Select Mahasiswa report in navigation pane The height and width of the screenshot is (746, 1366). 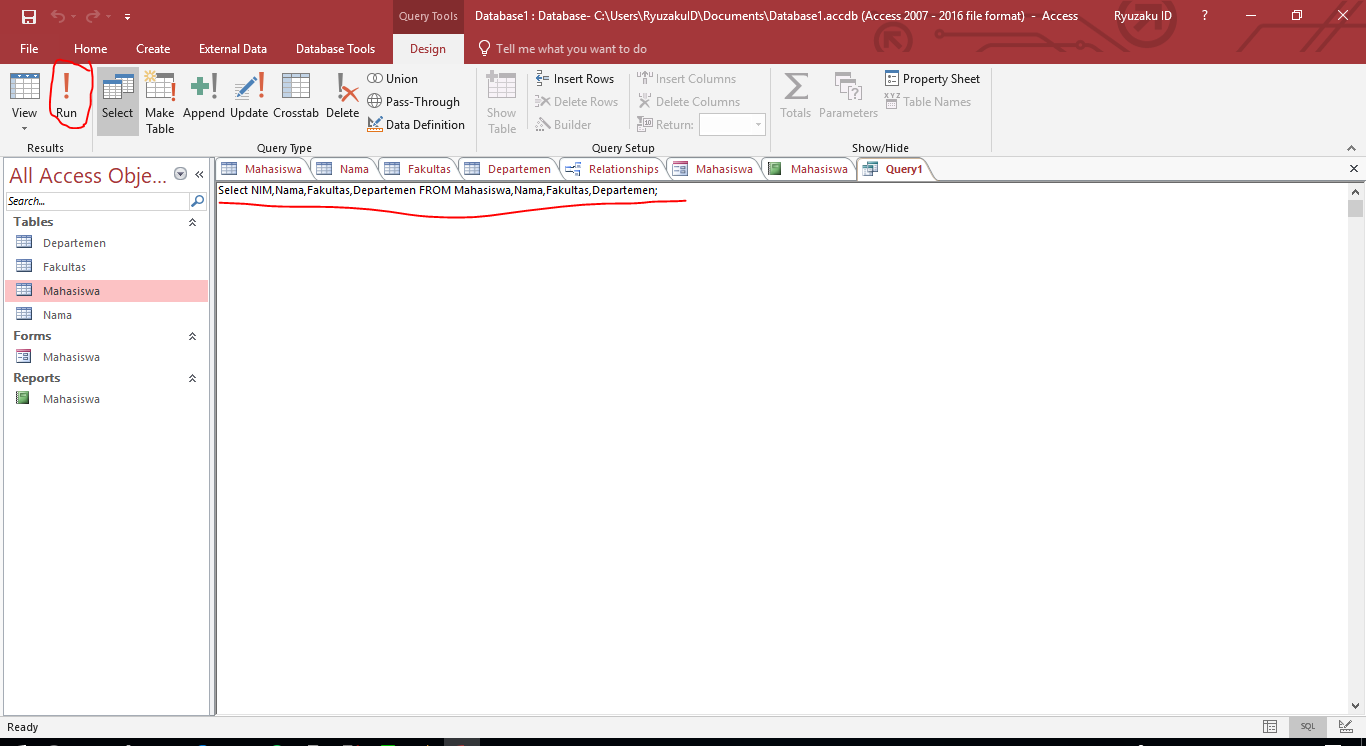106,399
